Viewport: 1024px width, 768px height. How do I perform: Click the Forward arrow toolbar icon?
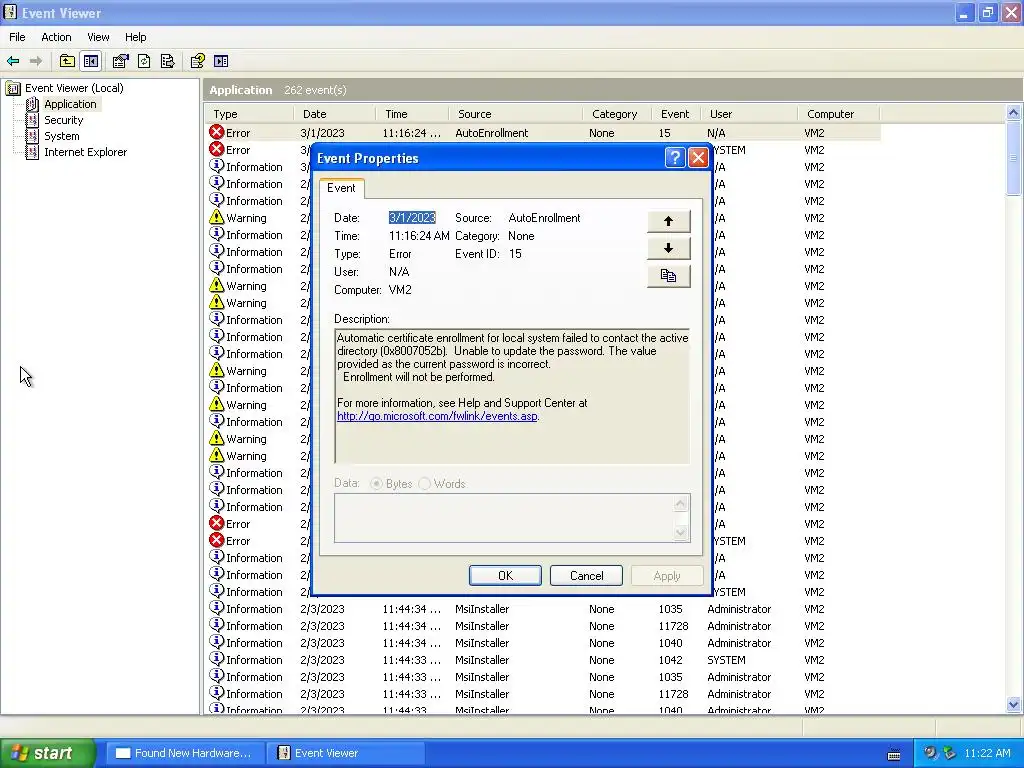36,61
